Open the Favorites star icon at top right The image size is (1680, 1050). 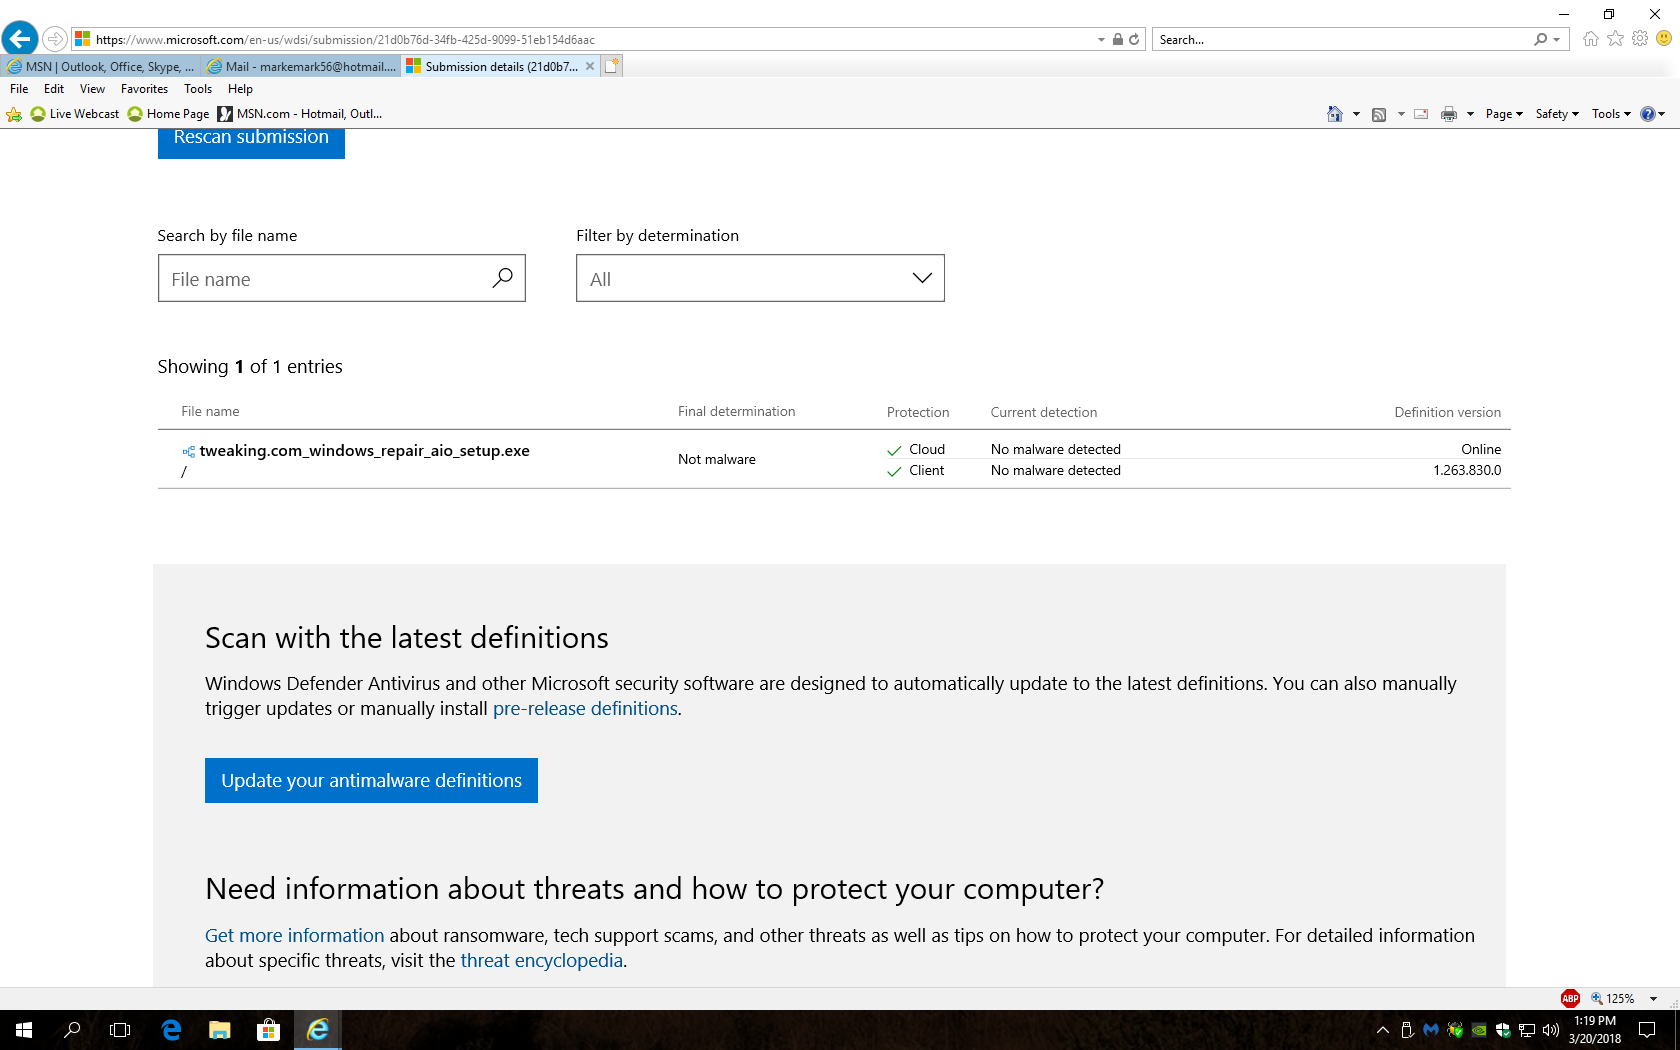[x=1615, y=39]
